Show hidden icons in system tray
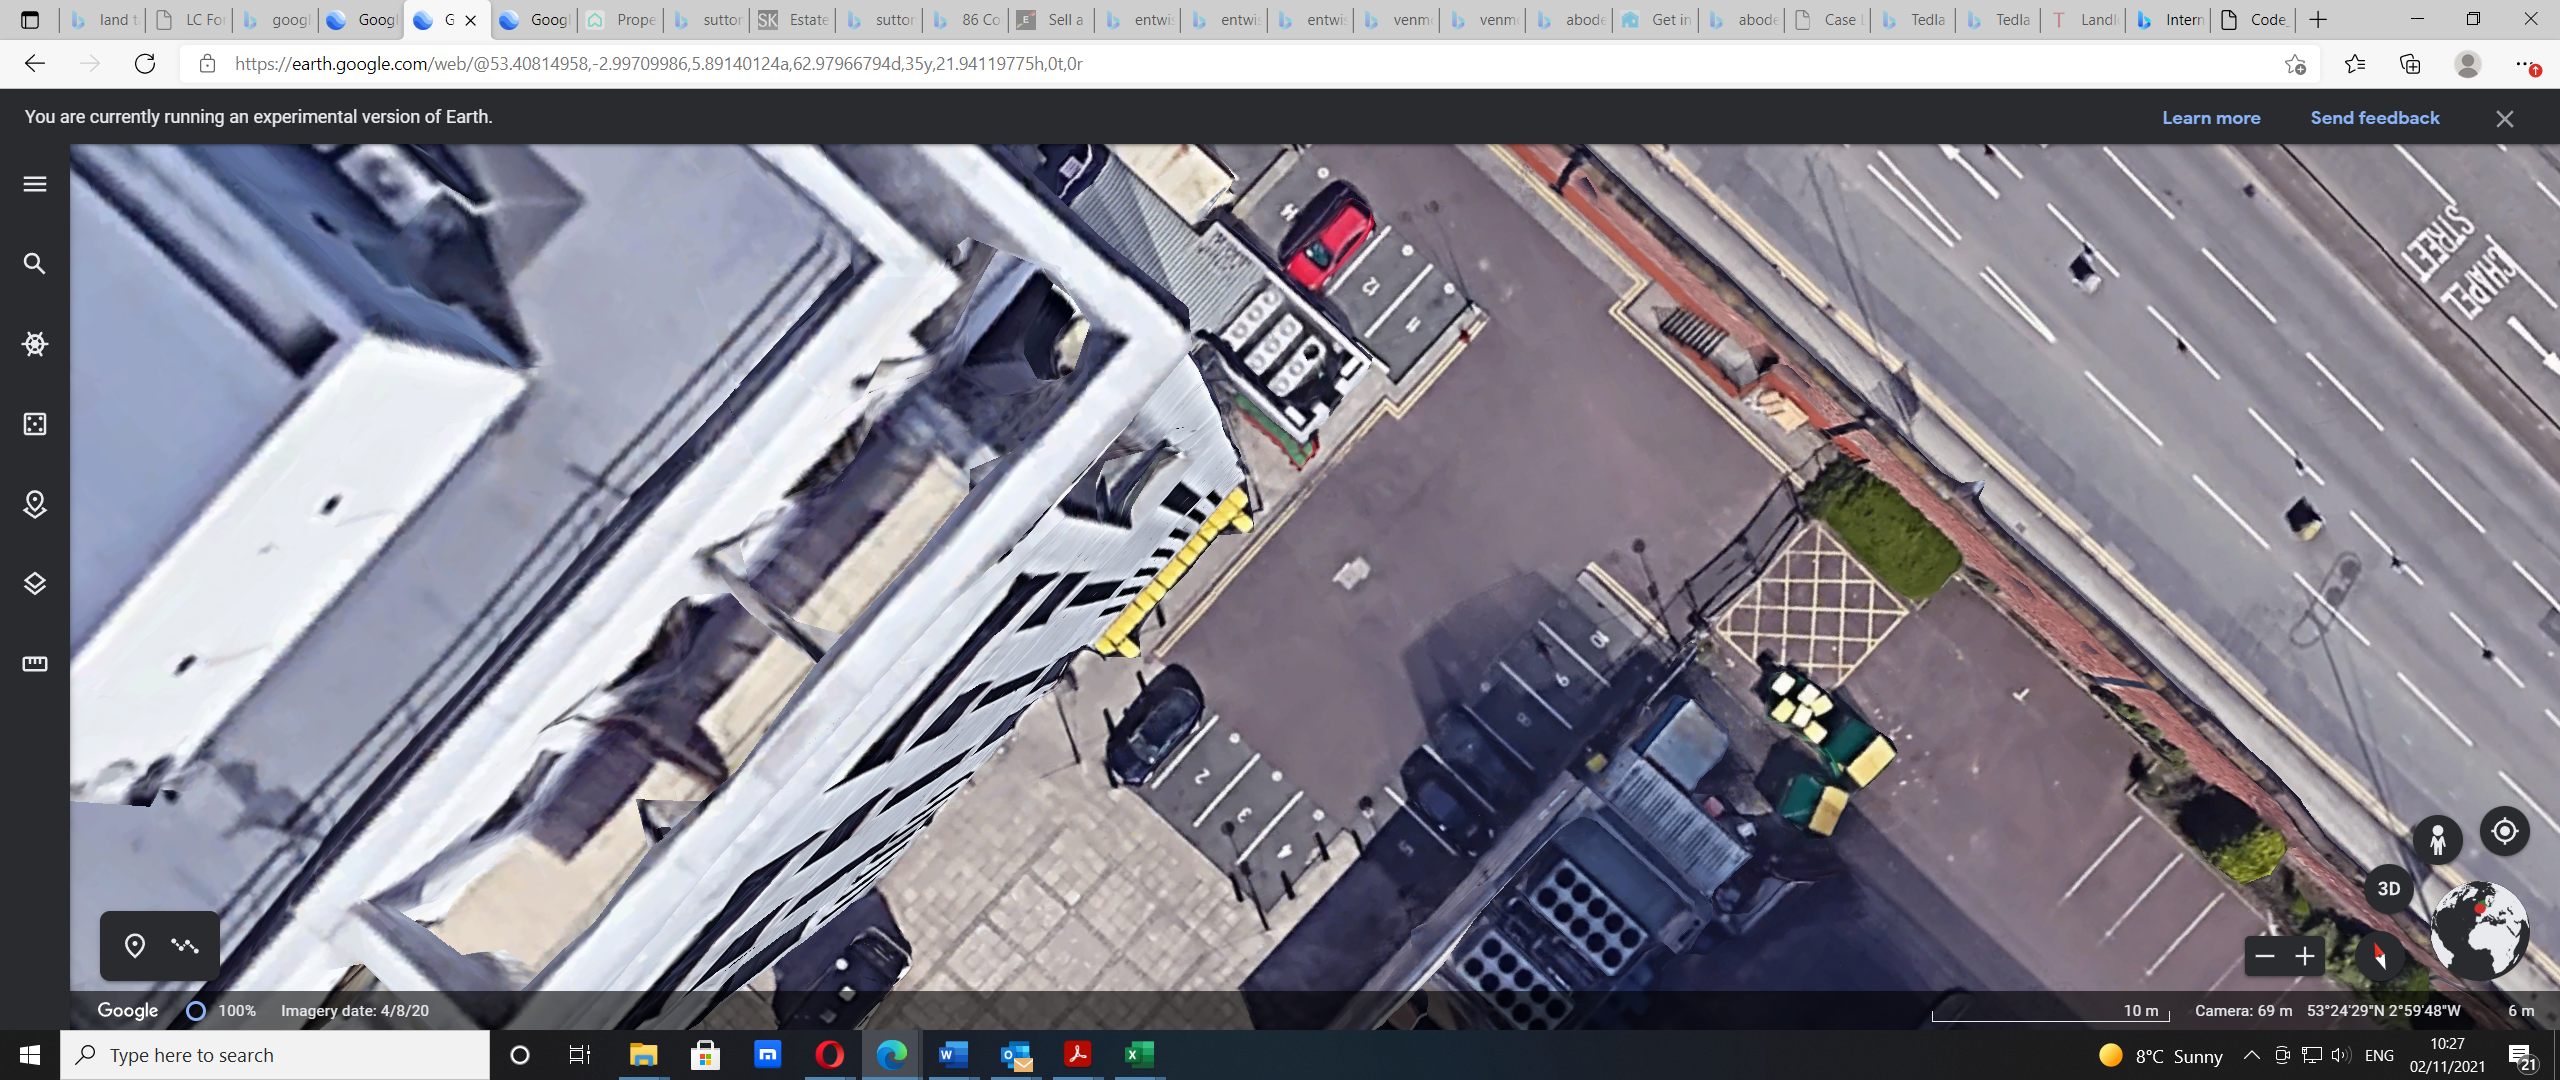The width and height of the screenshot is (2560, 1080). click(x=2252, y=1055)
